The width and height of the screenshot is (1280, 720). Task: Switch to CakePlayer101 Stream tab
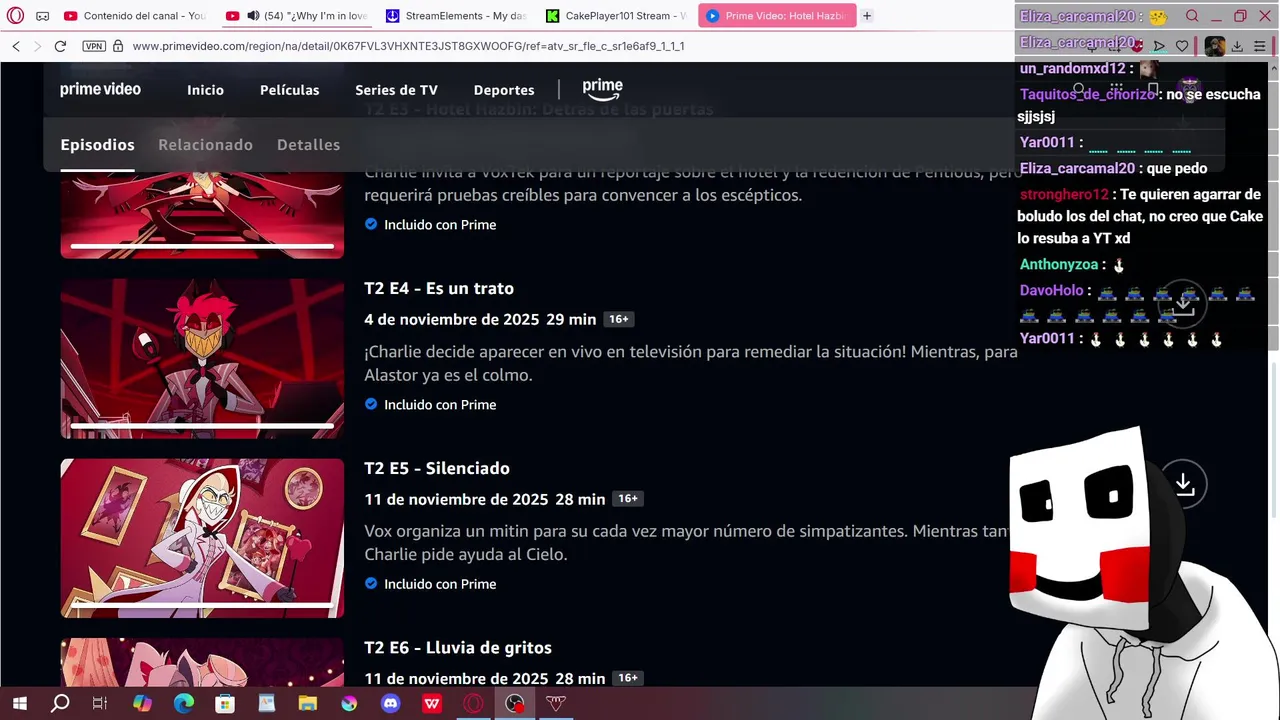click(616, 16)
